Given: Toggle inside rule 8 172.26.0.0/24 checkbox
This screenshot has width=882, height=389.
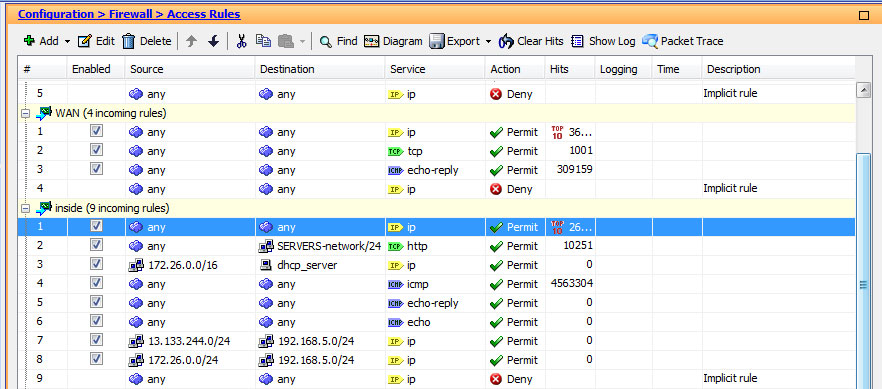Looking at the screenshot, I should point(96,359).
